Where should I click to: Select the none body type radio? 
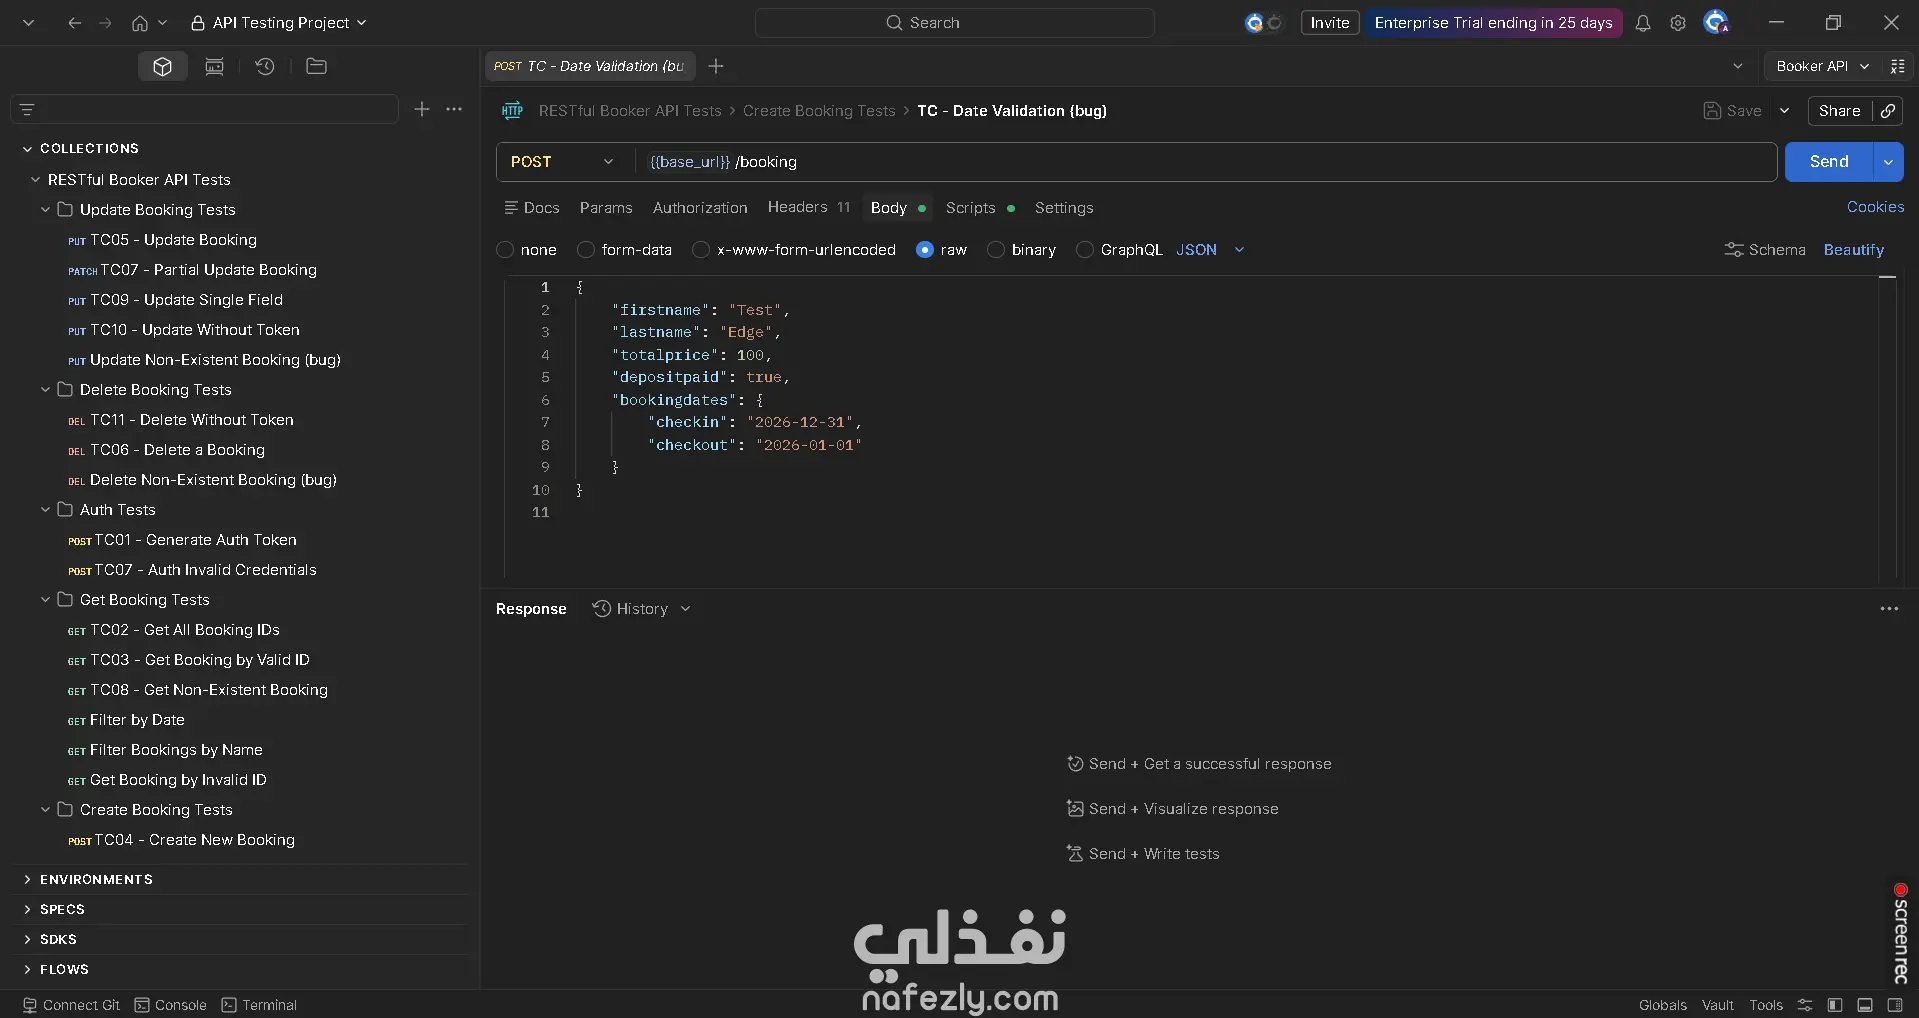(505, 250)
